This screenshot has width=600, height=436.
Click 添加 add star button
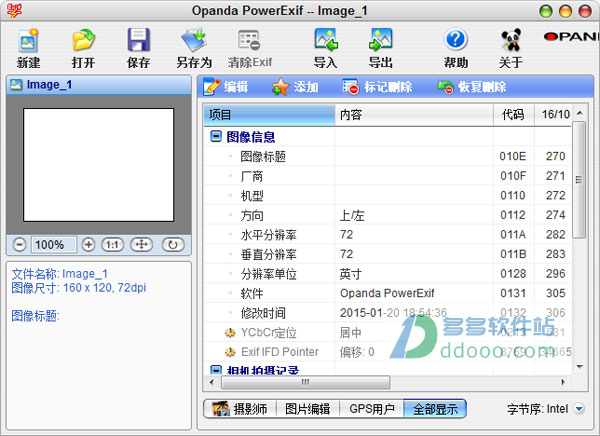point(295,87)
